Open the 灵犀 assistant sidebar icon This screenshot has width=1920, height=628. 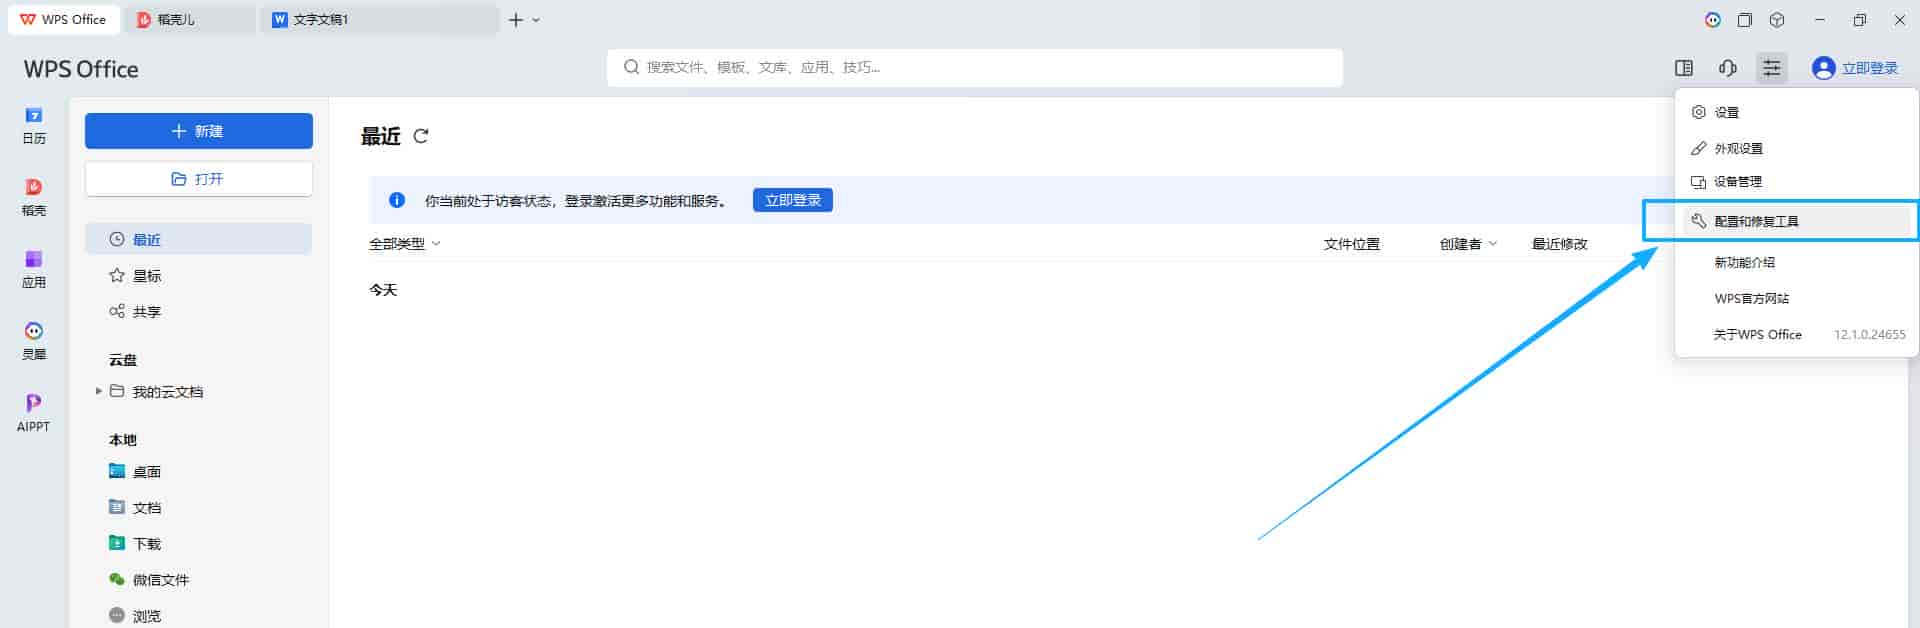pos(34,342)
